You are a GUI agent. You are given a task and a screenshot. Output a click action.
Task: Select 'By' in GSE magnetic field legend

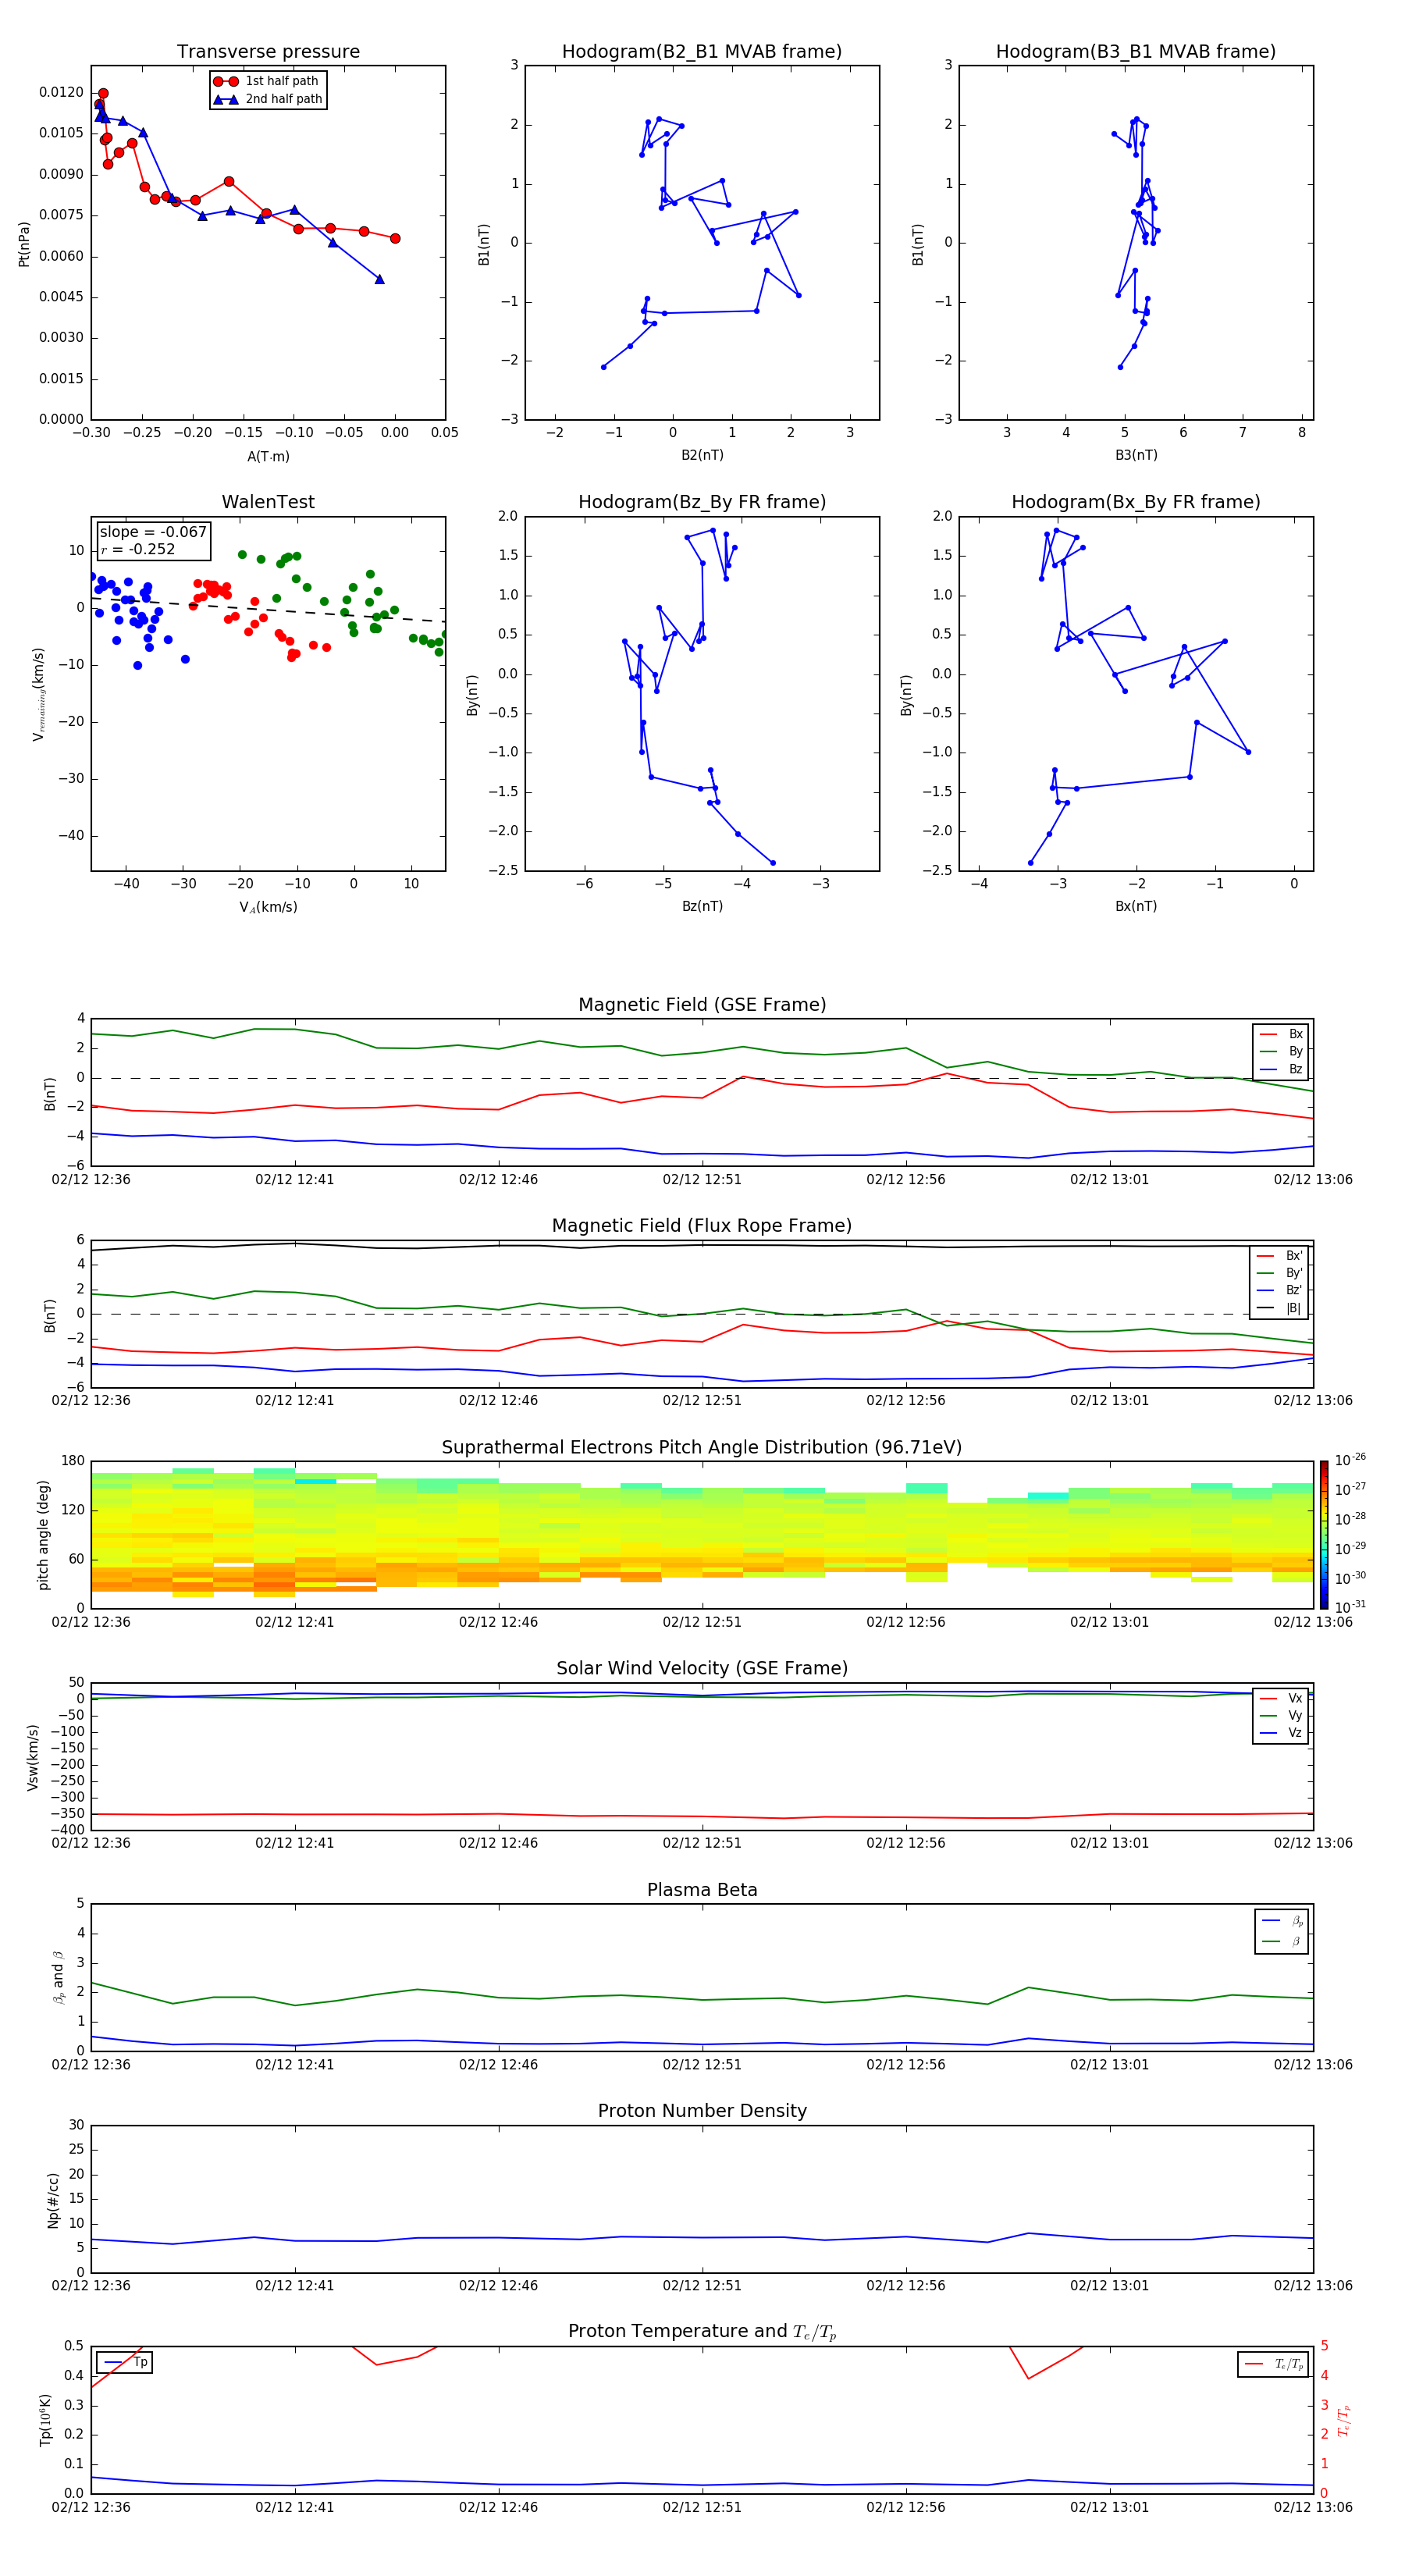(1282, 1051)
